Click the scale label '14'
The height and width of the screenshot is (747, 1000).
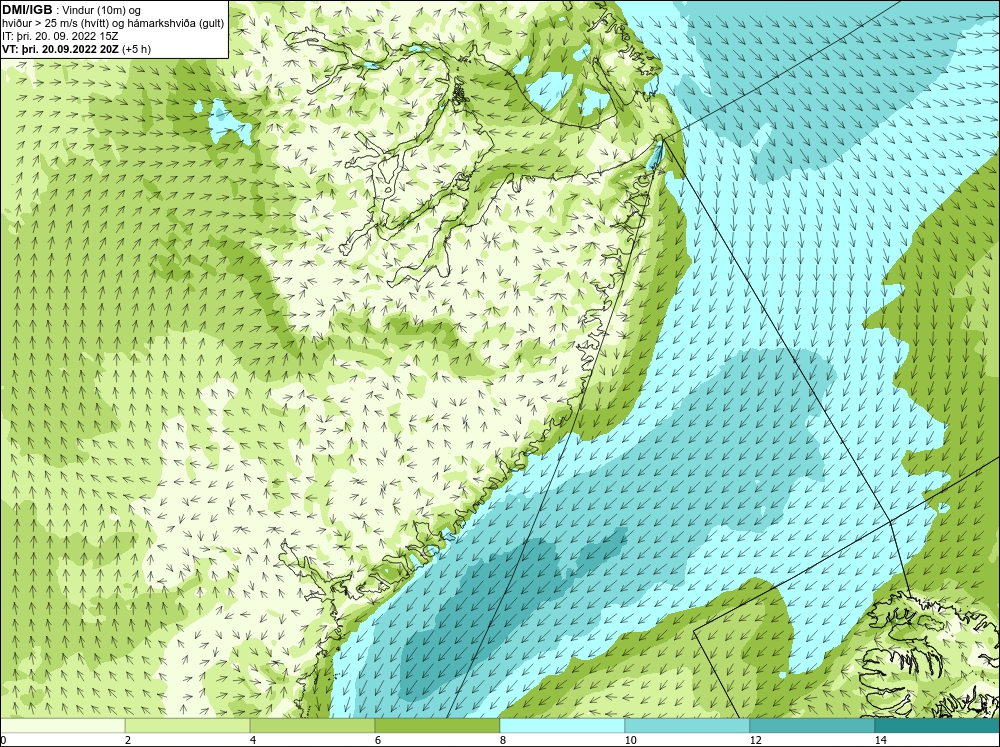pyautogui.click(x=881, y=740)
